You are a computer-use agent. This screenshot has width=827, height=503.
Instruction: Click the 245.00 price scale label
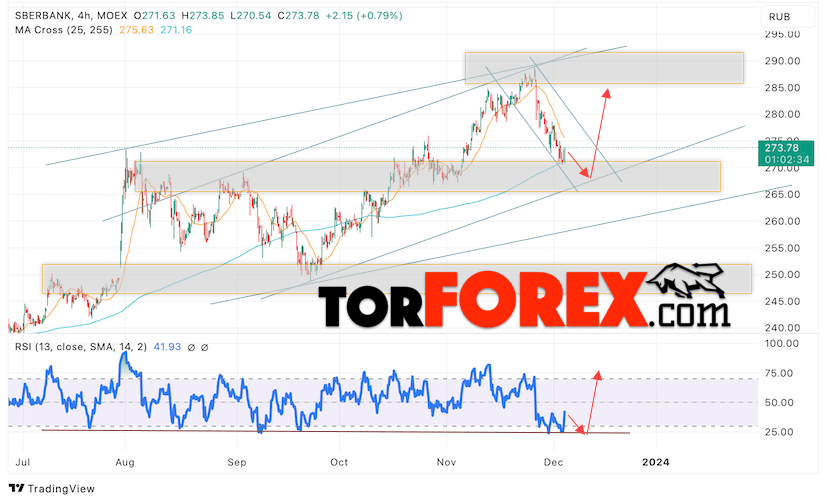783,302
